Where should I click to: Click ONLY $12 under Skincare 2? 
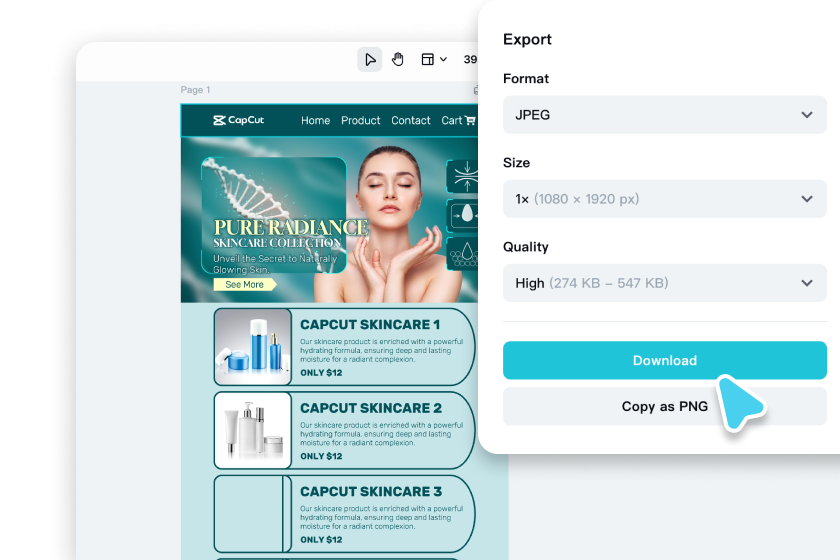(x=321, y=457)
